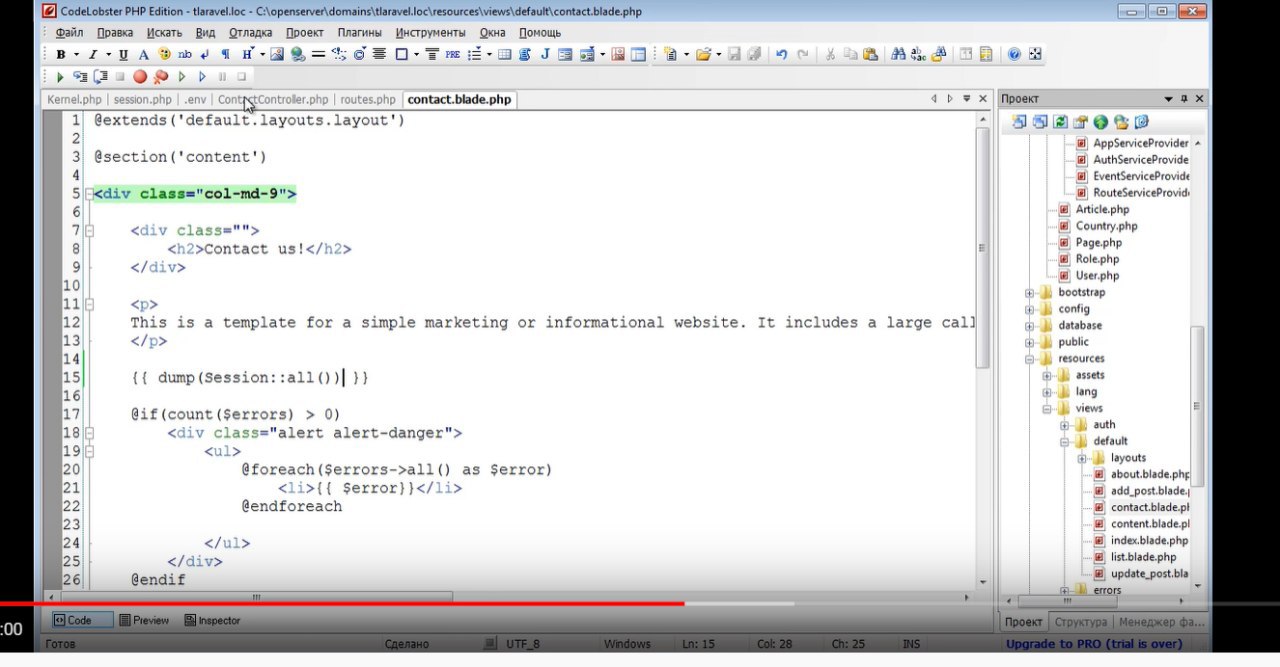Collapse the views folder
1280x667 pixels.
[1047, 409]
